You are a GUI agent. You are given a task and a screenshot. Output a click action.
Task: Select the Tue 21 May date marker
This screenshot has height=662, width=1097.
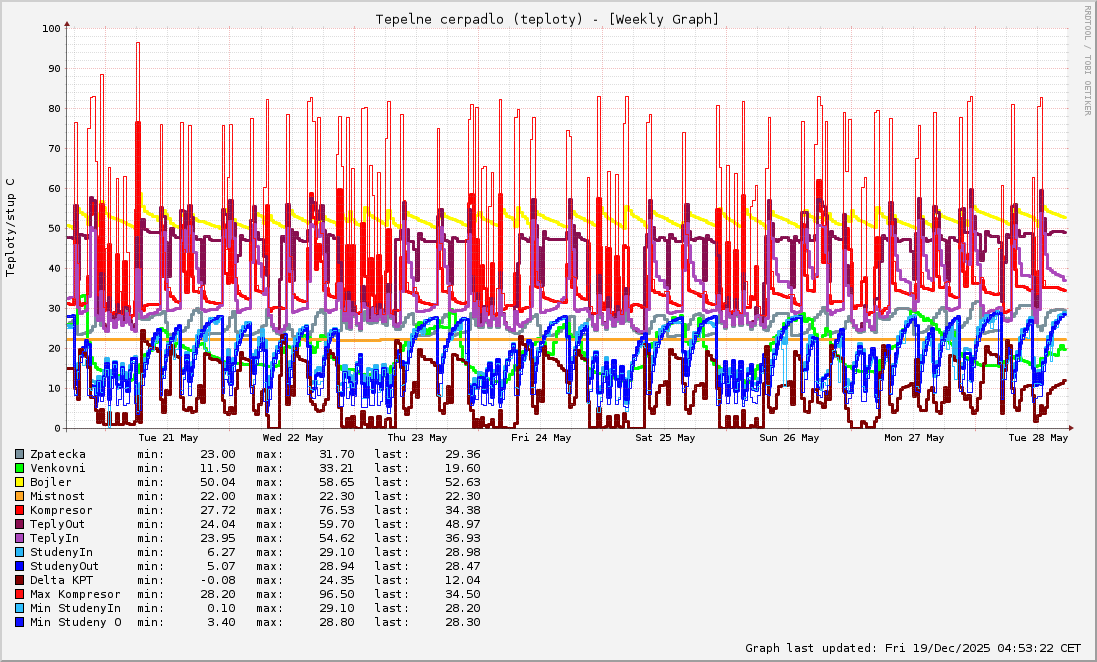coord(168,438)
